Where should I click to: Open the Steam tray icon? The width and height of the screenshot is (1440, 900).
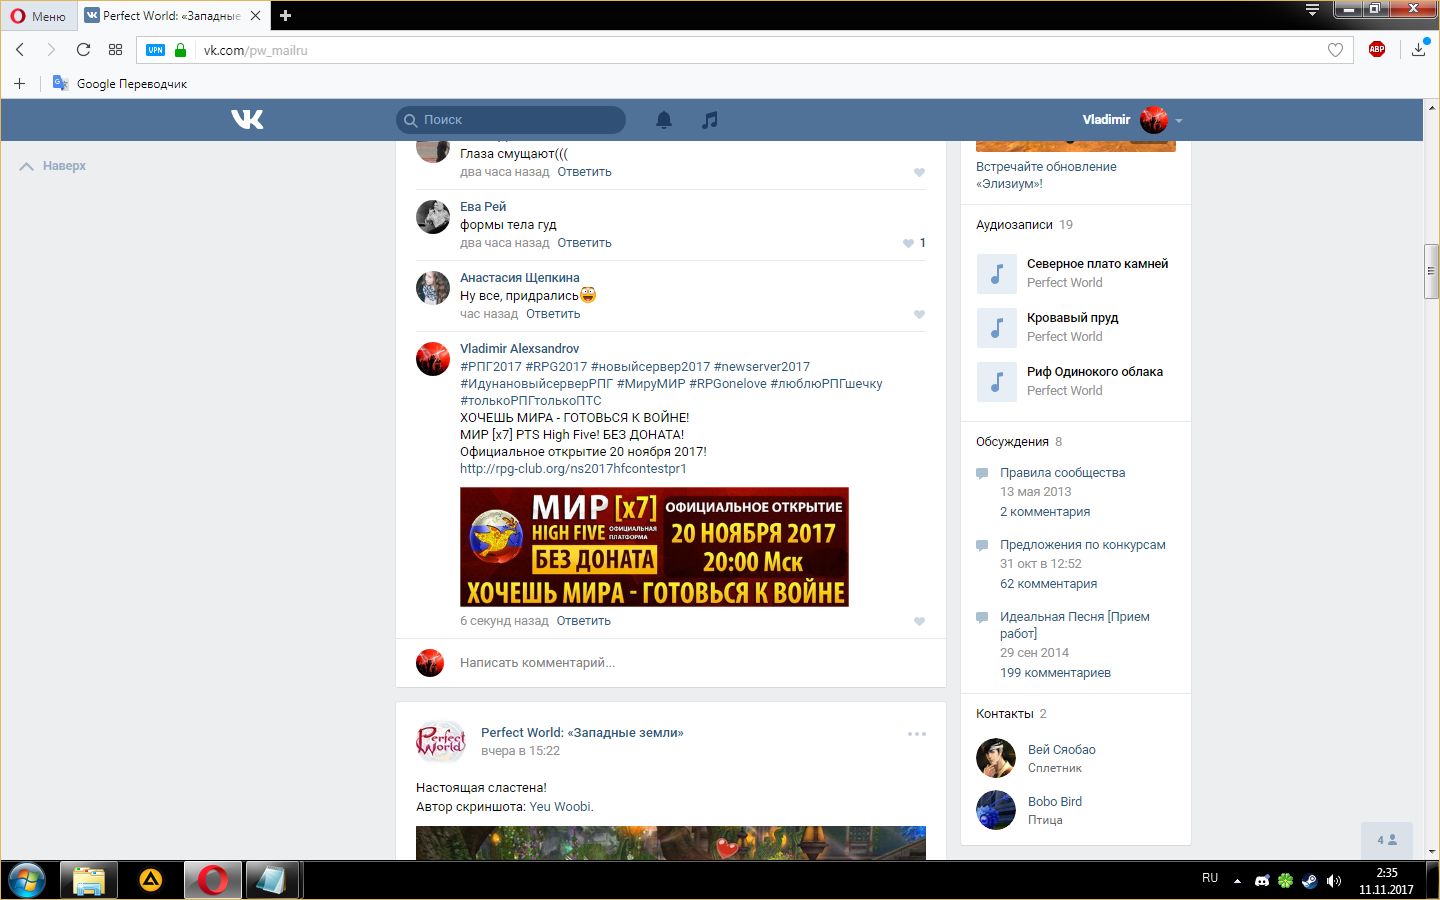[1309, 881]
